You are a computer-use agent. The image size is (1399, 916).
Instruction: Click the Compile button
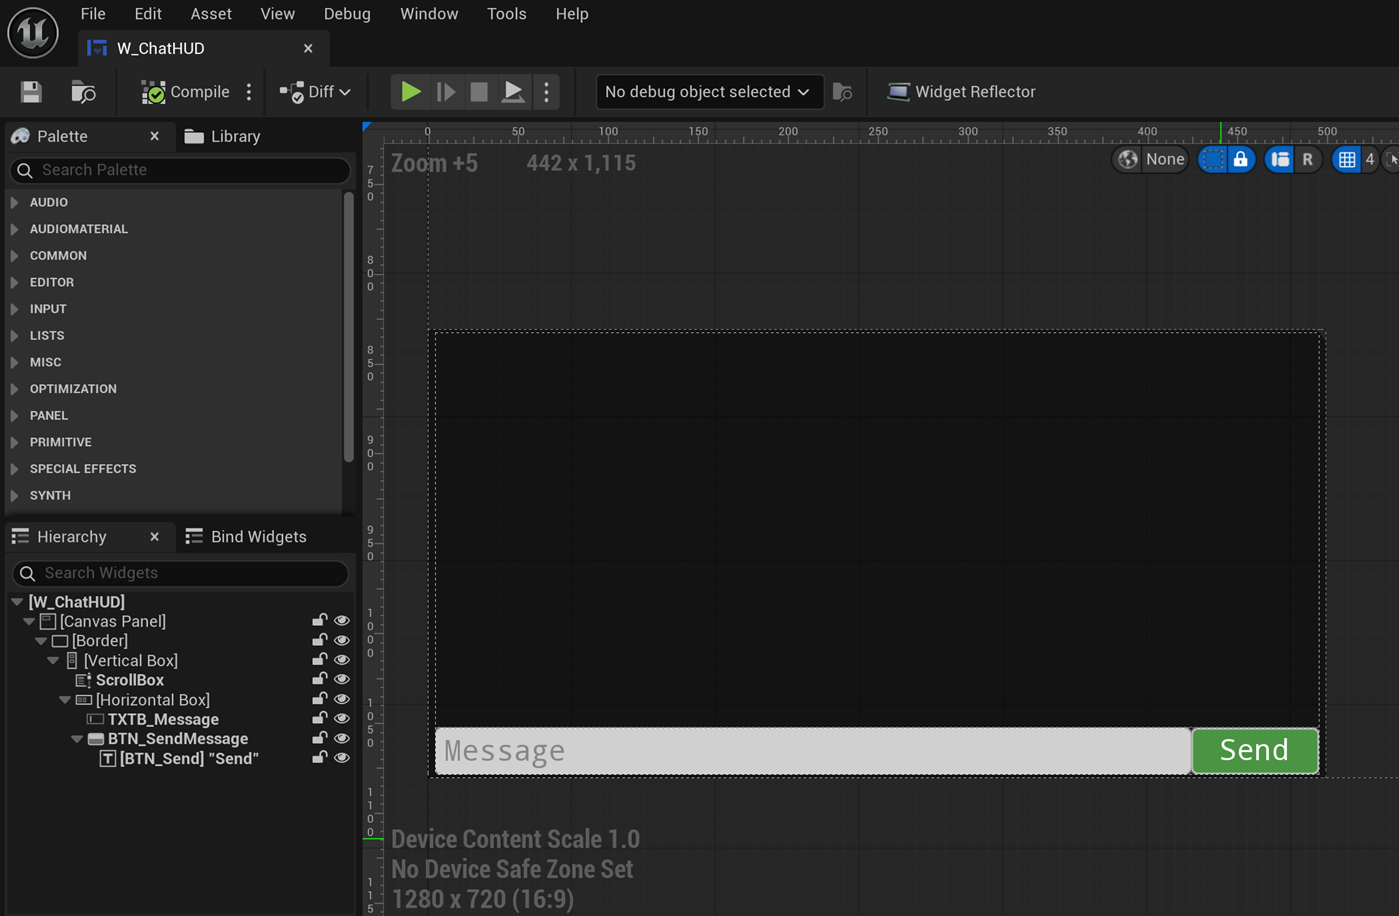[186, 92]
